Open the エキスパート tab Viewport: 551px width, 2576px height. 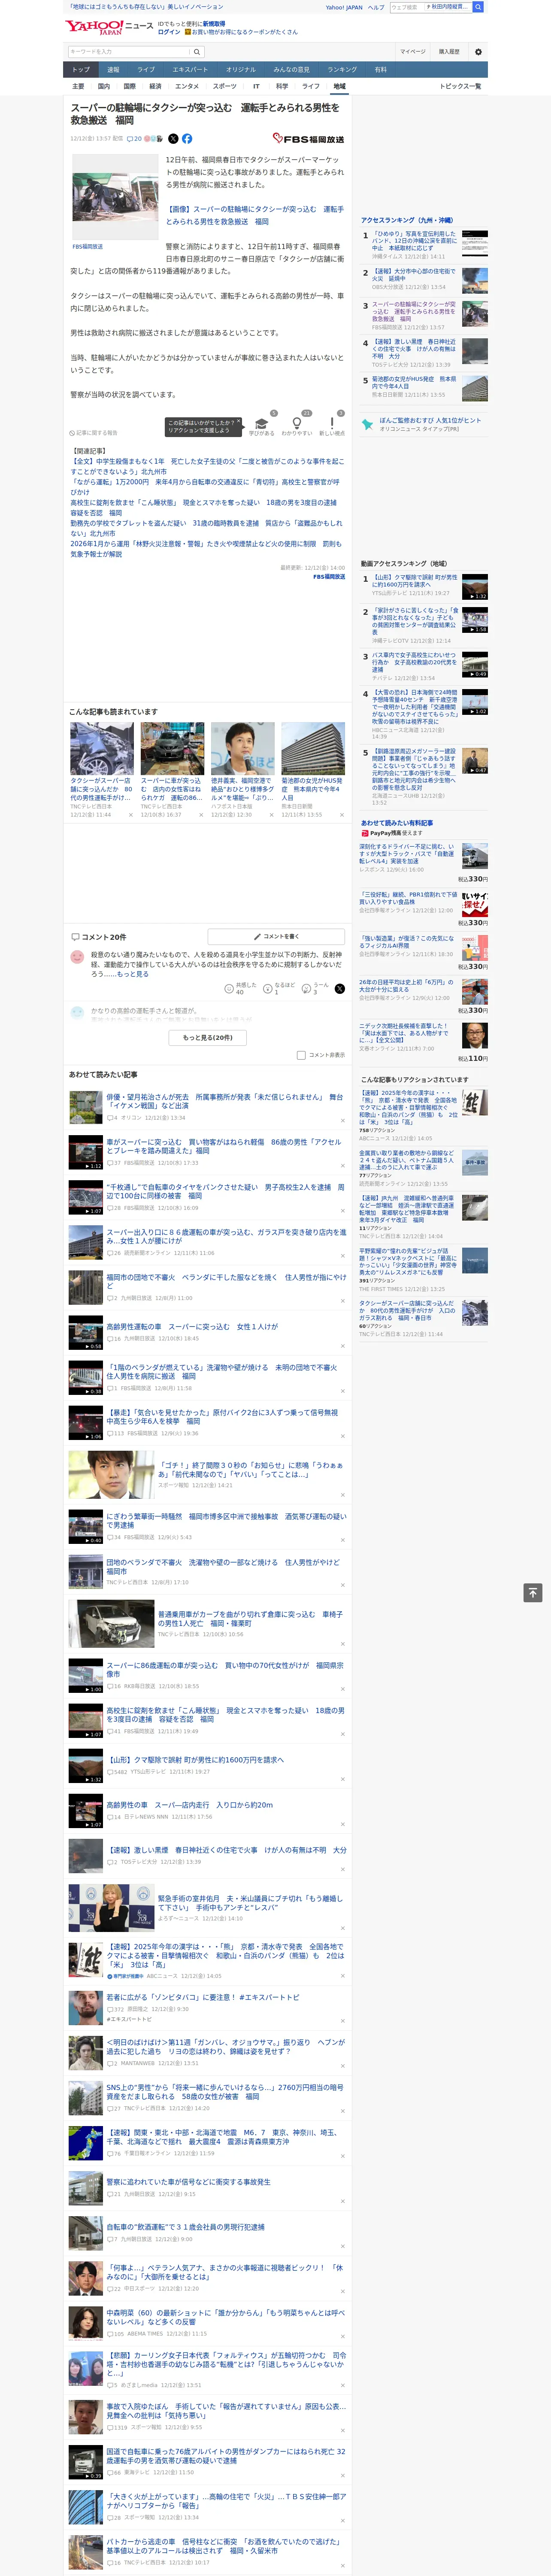190,70
